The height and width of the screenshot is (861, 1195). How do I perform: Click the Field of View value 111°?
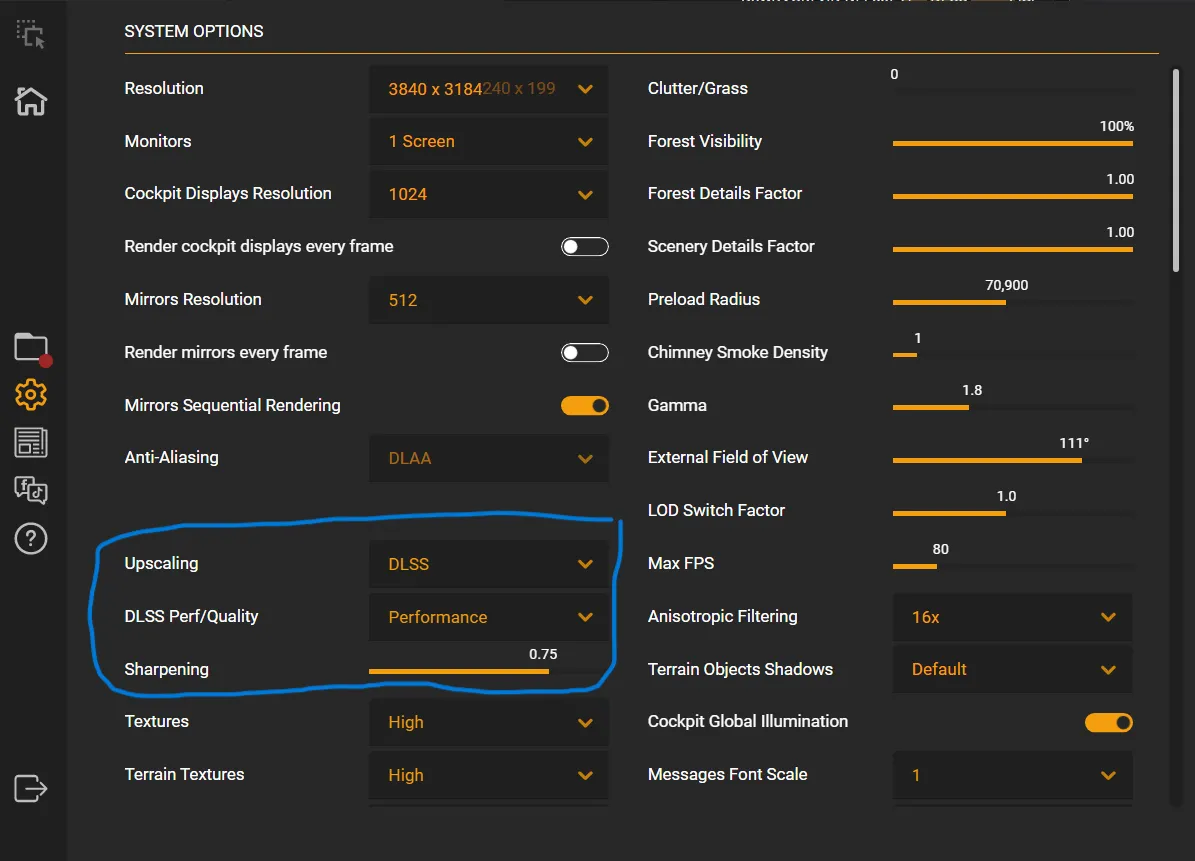tap(1074, 443)
